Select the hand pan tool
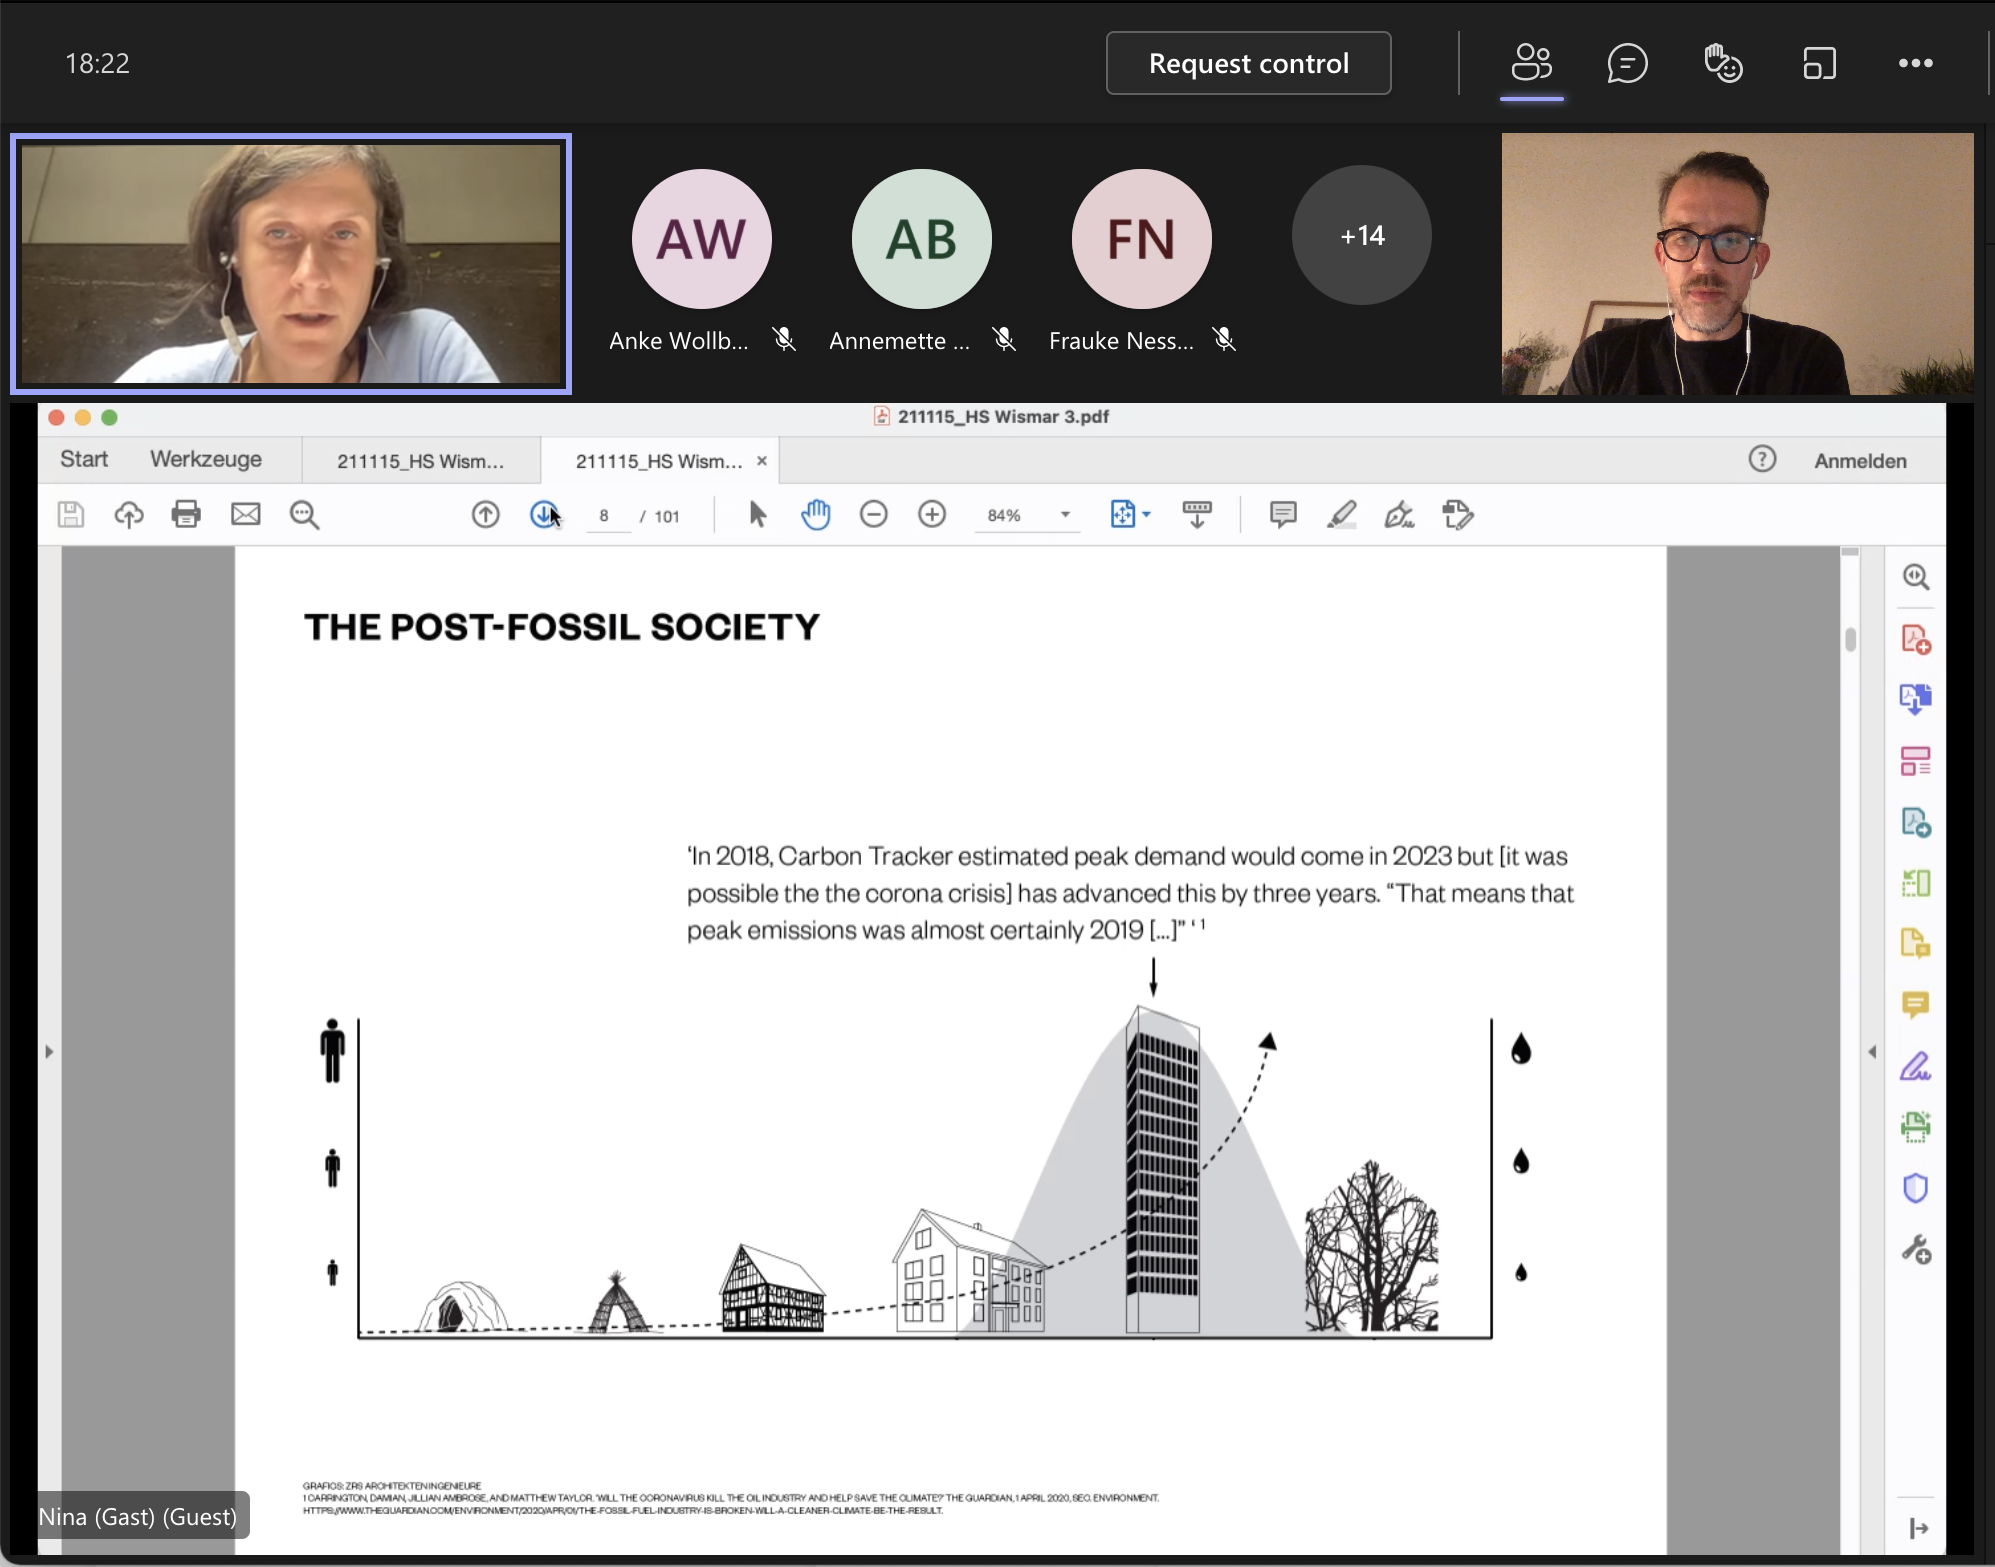The height and width of the screenshot is (1567, 1995). pyautogui.click(x=816, y=515)
